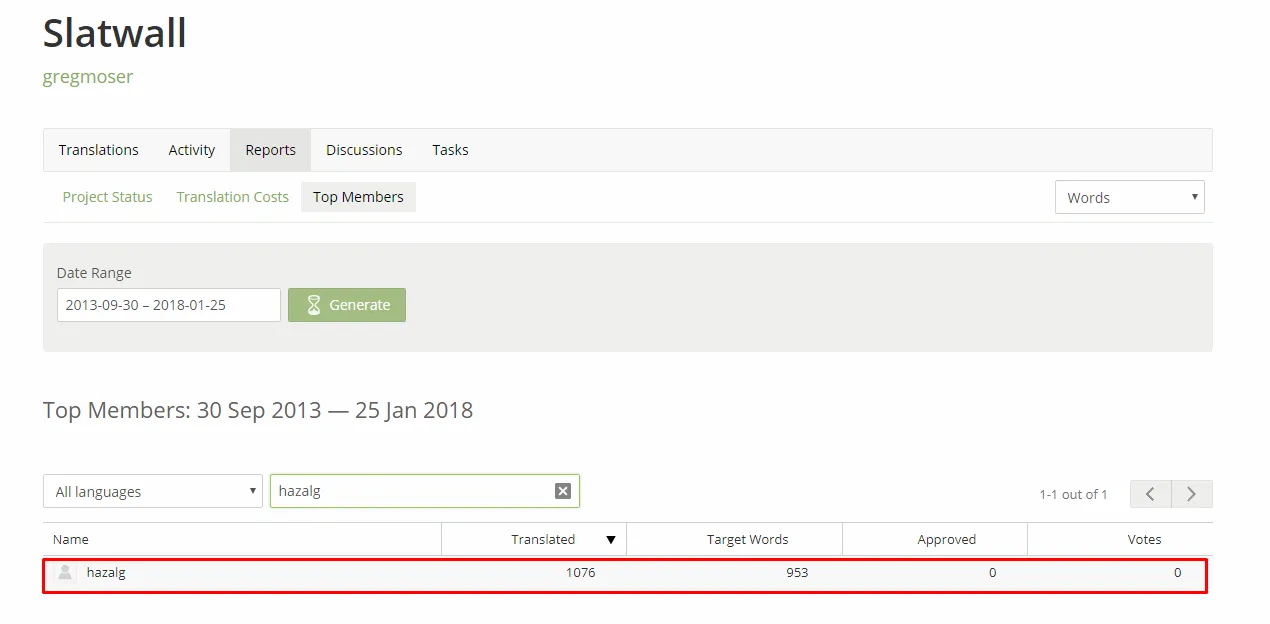Image resolution: width=1270 pixels, height=624 pixels.
Task: Click the 953 target words value
Action: pyautogui.click(x=797, y=573)
